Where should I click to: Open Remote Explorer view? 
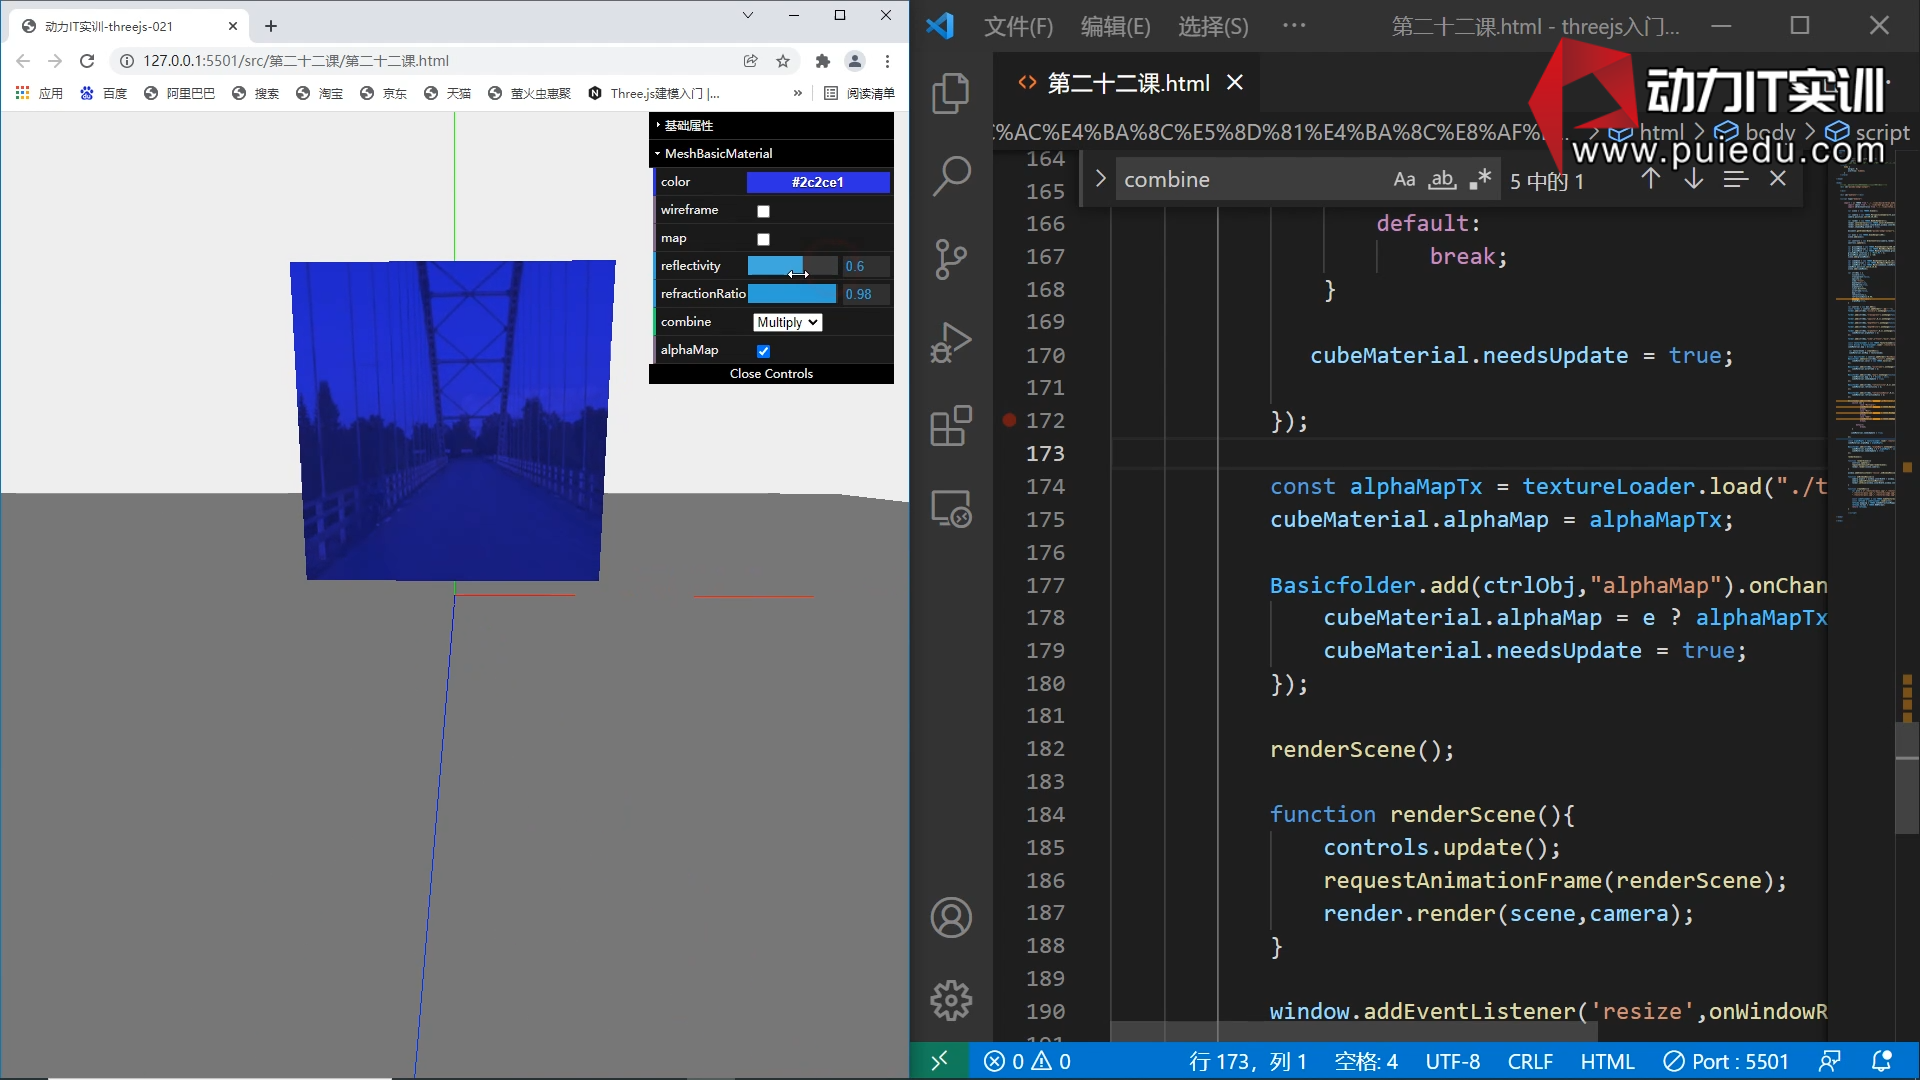tap(950, 508)
